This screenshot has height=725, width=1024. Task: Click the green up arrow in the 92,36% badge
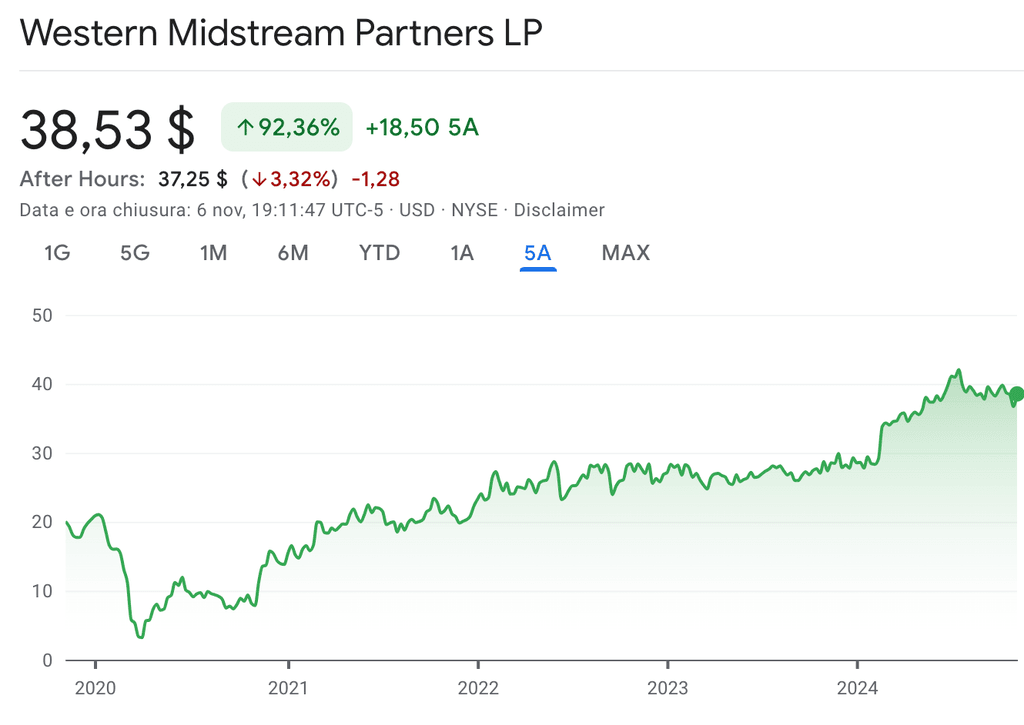[245, 128]
